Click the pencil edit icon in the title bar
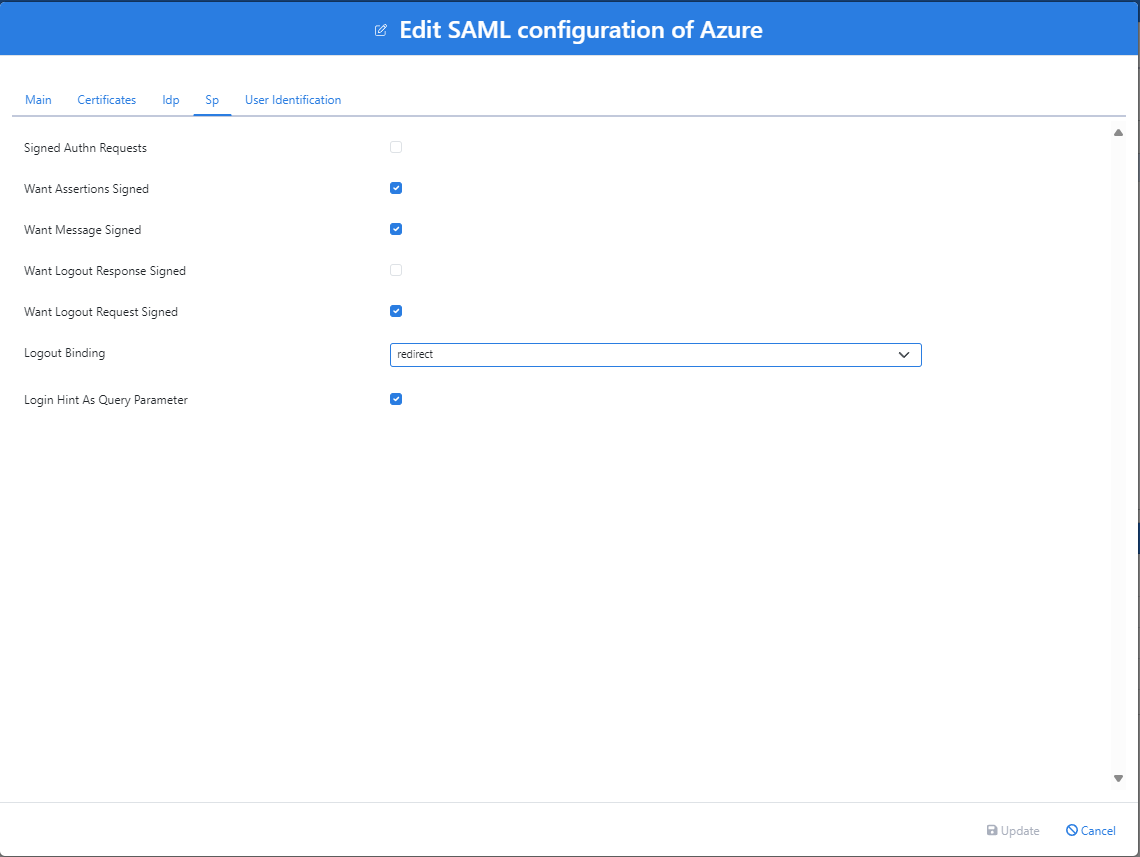Screen dimensions: 1140x857 pos(380,30)
